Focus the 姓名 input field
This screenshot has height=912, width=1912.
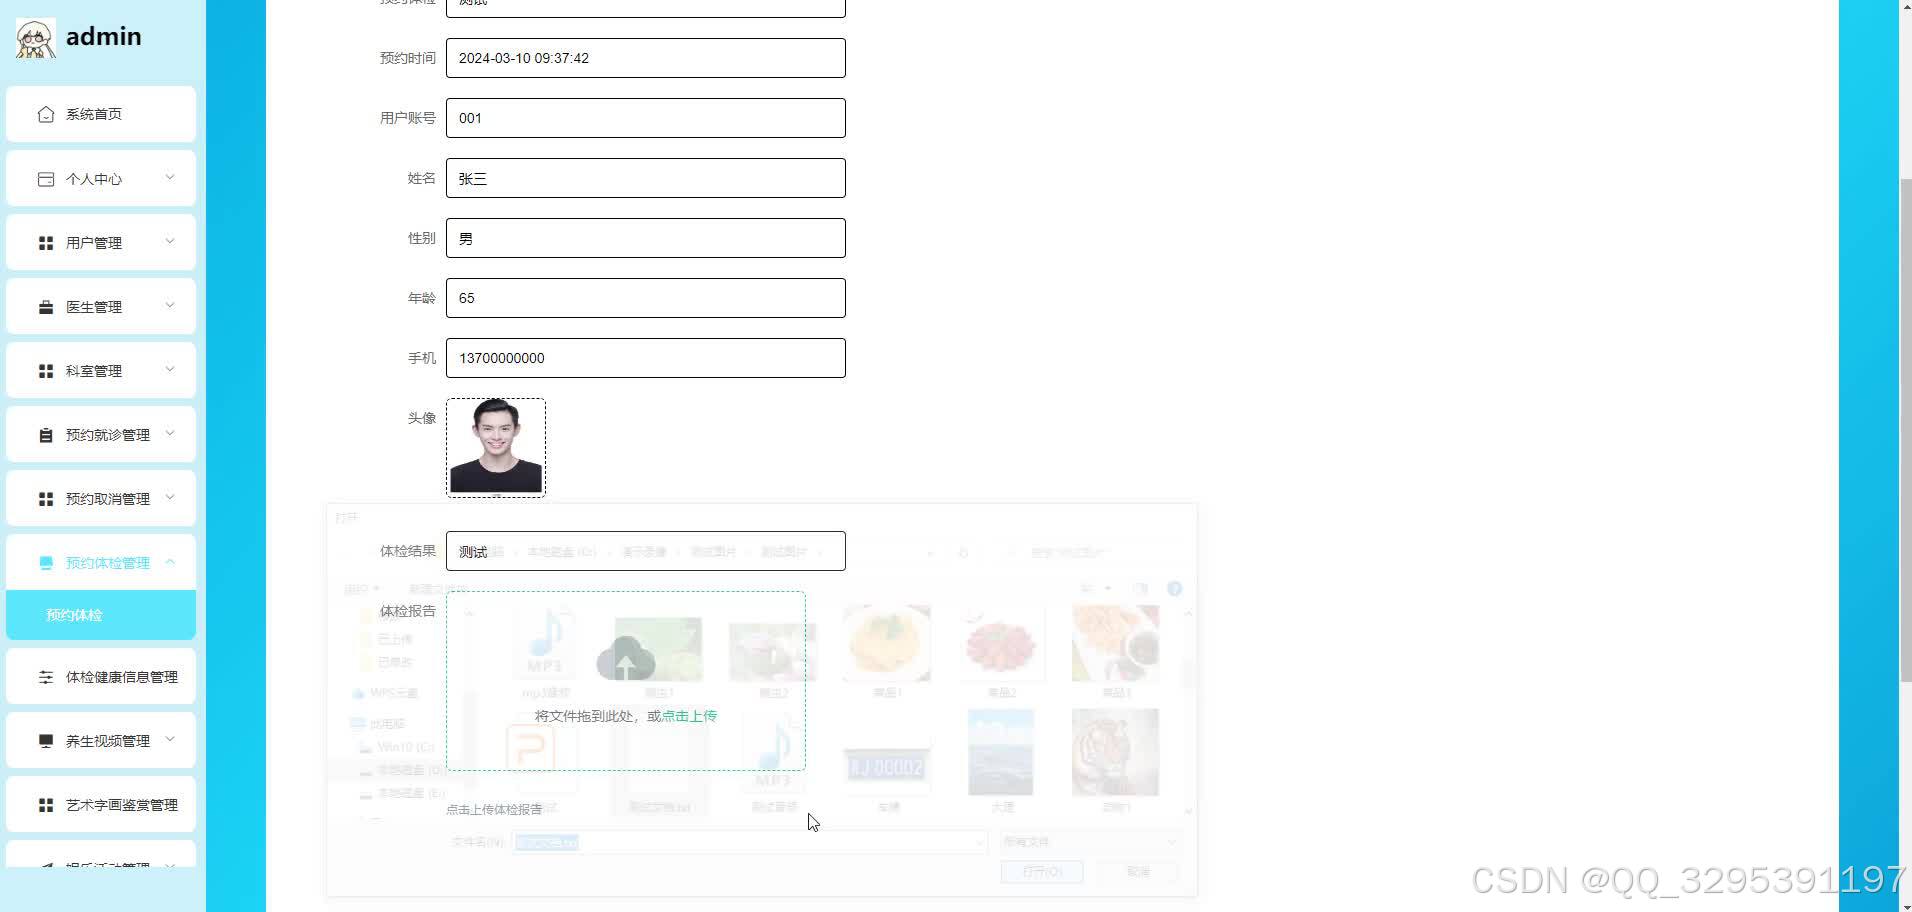coord(646,178)
